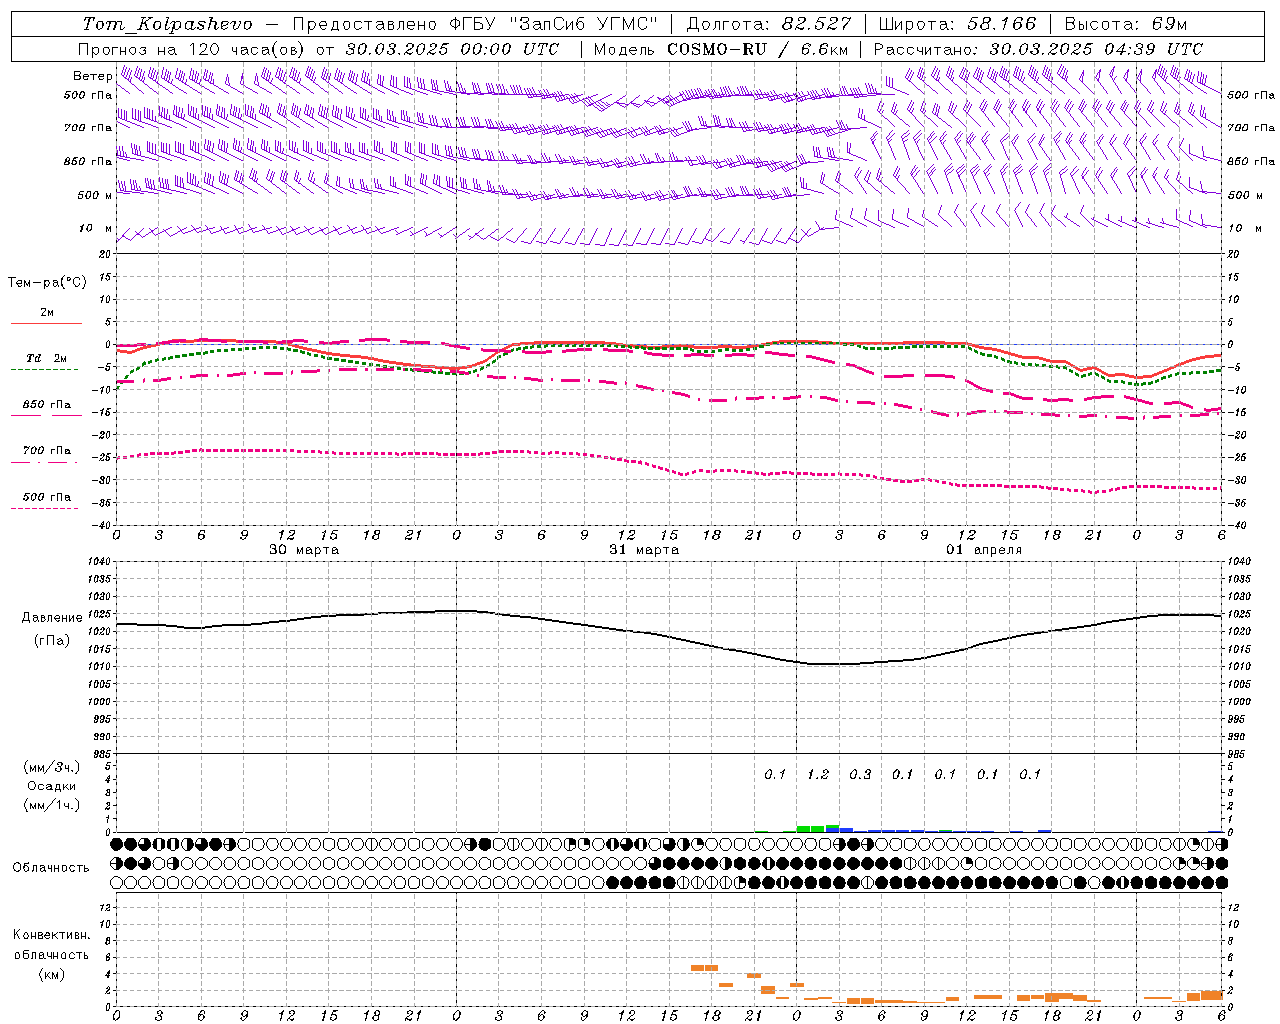Click the precipitation amount "1.2"

(818, 774)
